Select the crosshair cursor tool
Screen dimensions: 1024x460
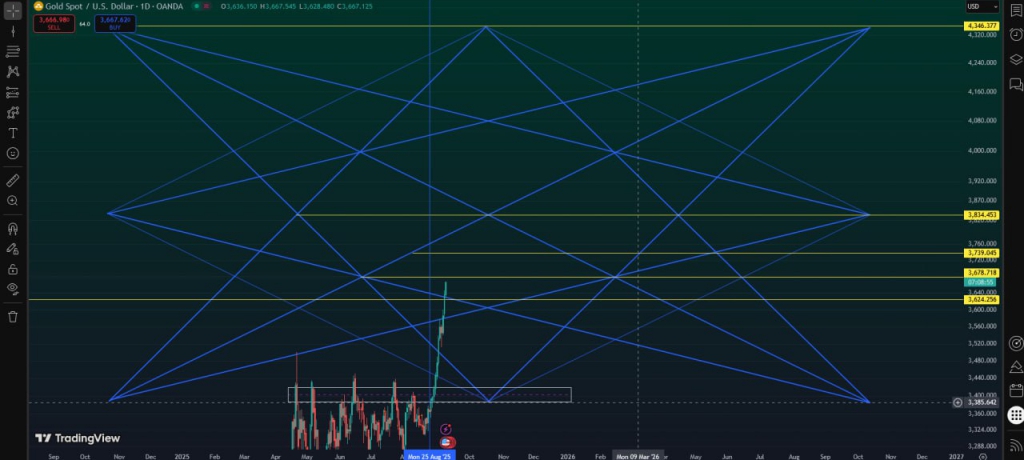13,11
